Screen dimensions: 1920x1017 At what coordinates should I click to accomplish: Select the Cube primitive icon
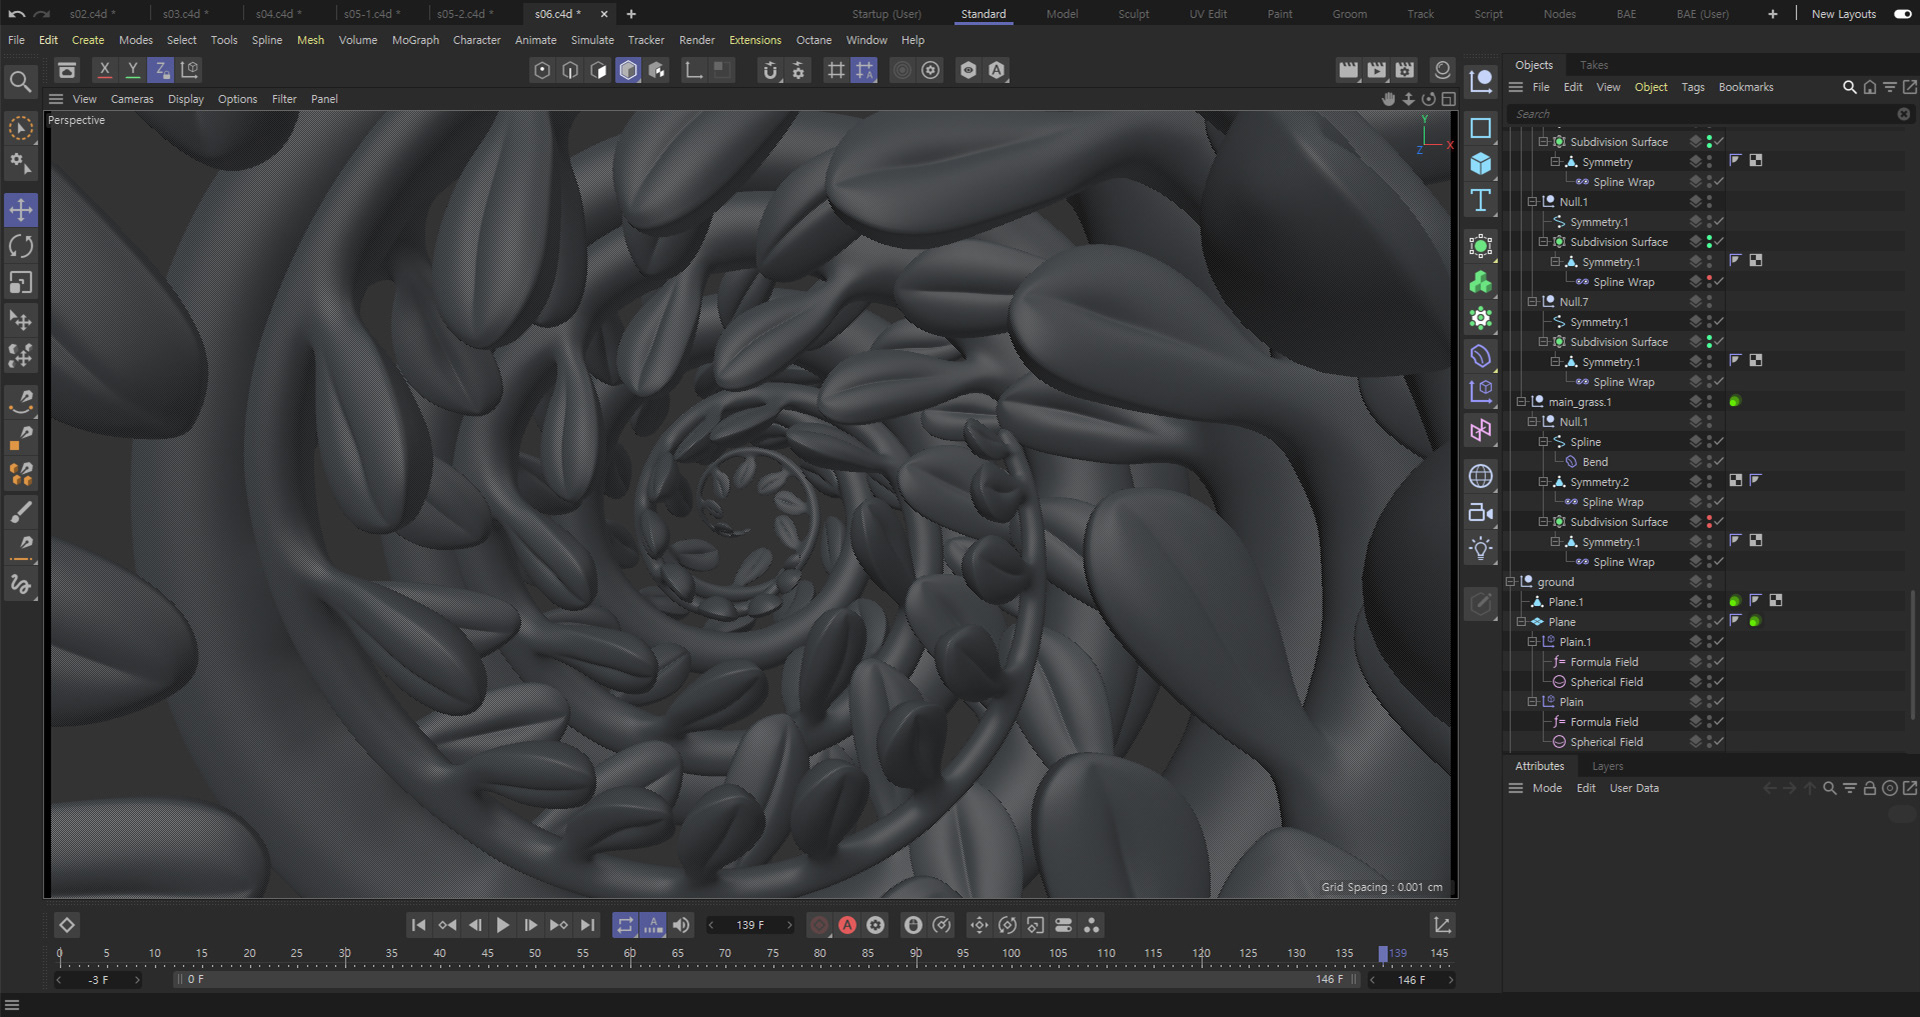(x=1481, y=164)
